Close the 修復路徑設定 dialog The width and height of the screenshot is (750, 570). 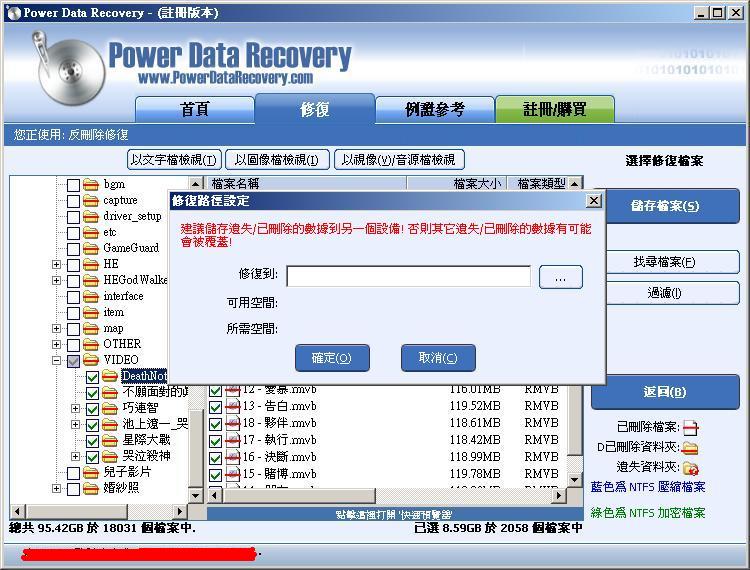[x=594, y=200]
